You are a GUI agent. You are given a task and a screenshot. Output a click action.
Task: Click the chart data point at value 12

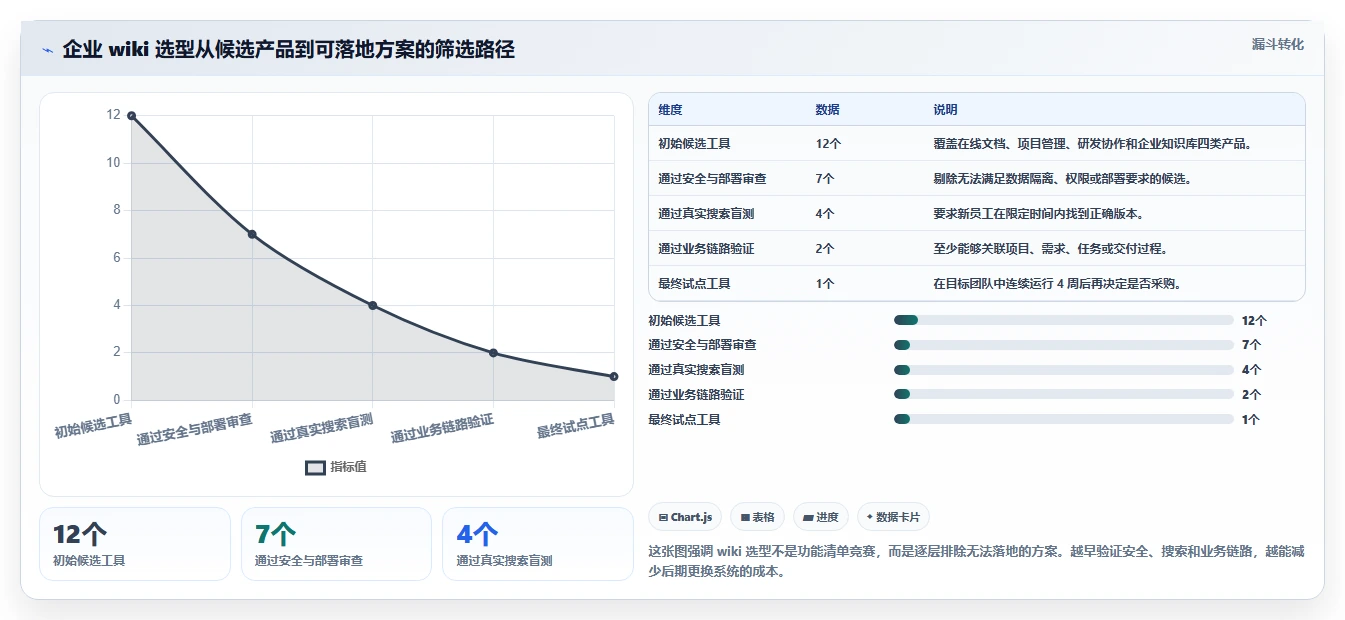point(131,116)
